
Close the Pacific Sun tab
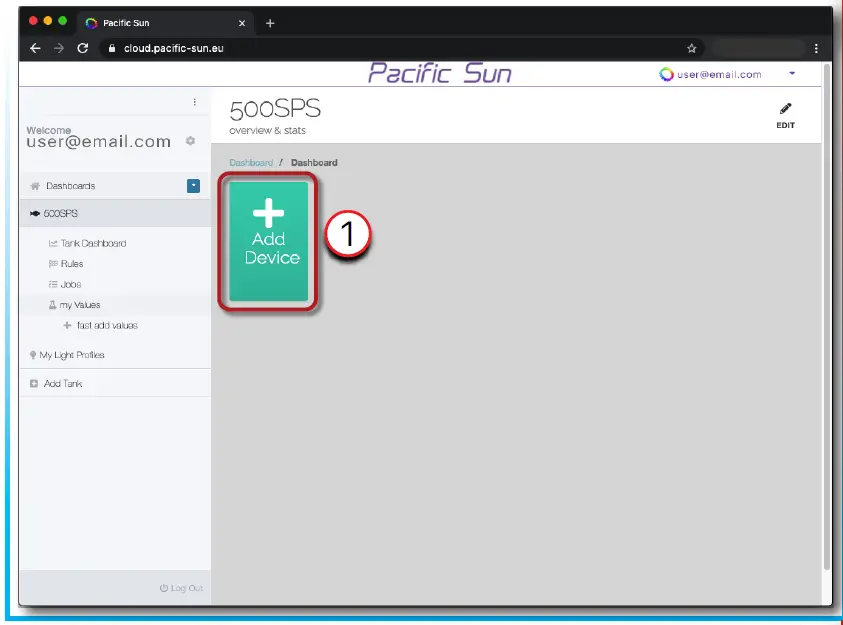[242, 23]
